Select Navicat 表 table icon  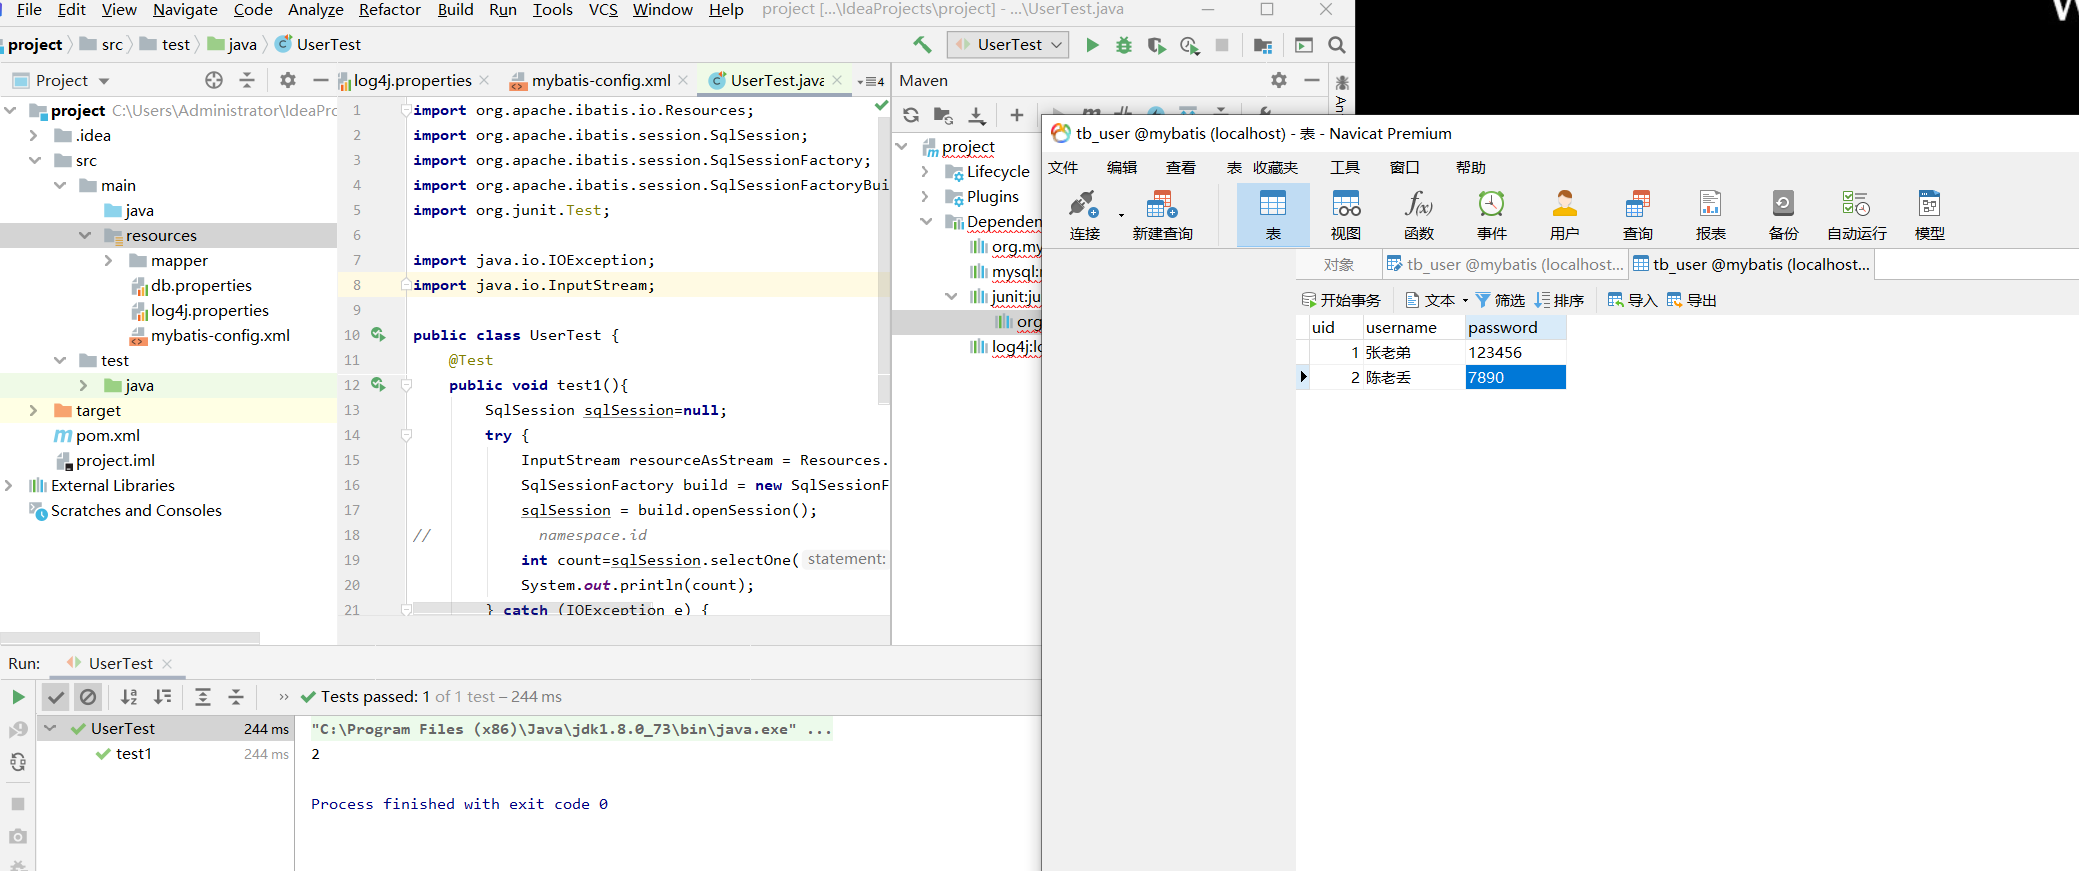tap(1273, 215)
